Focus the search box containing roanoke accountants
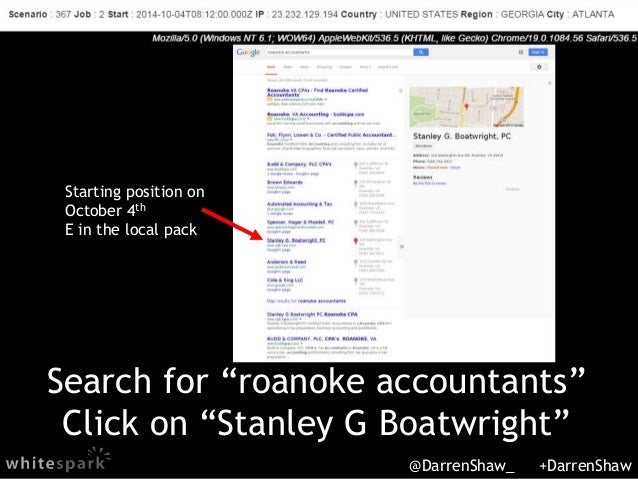This screenshot has height=479, width=638. [x=339, y=52]
